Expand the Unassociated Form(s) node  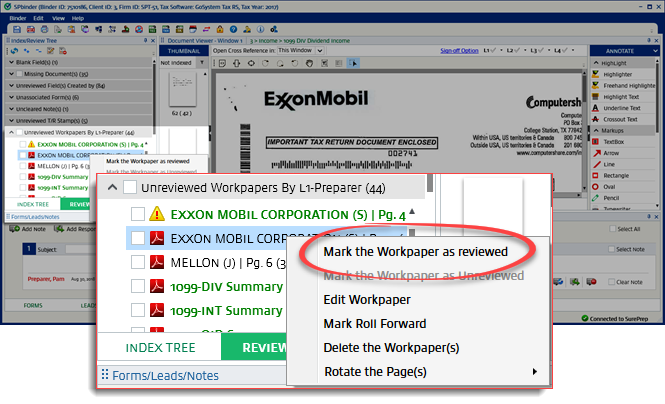point(11,97)
